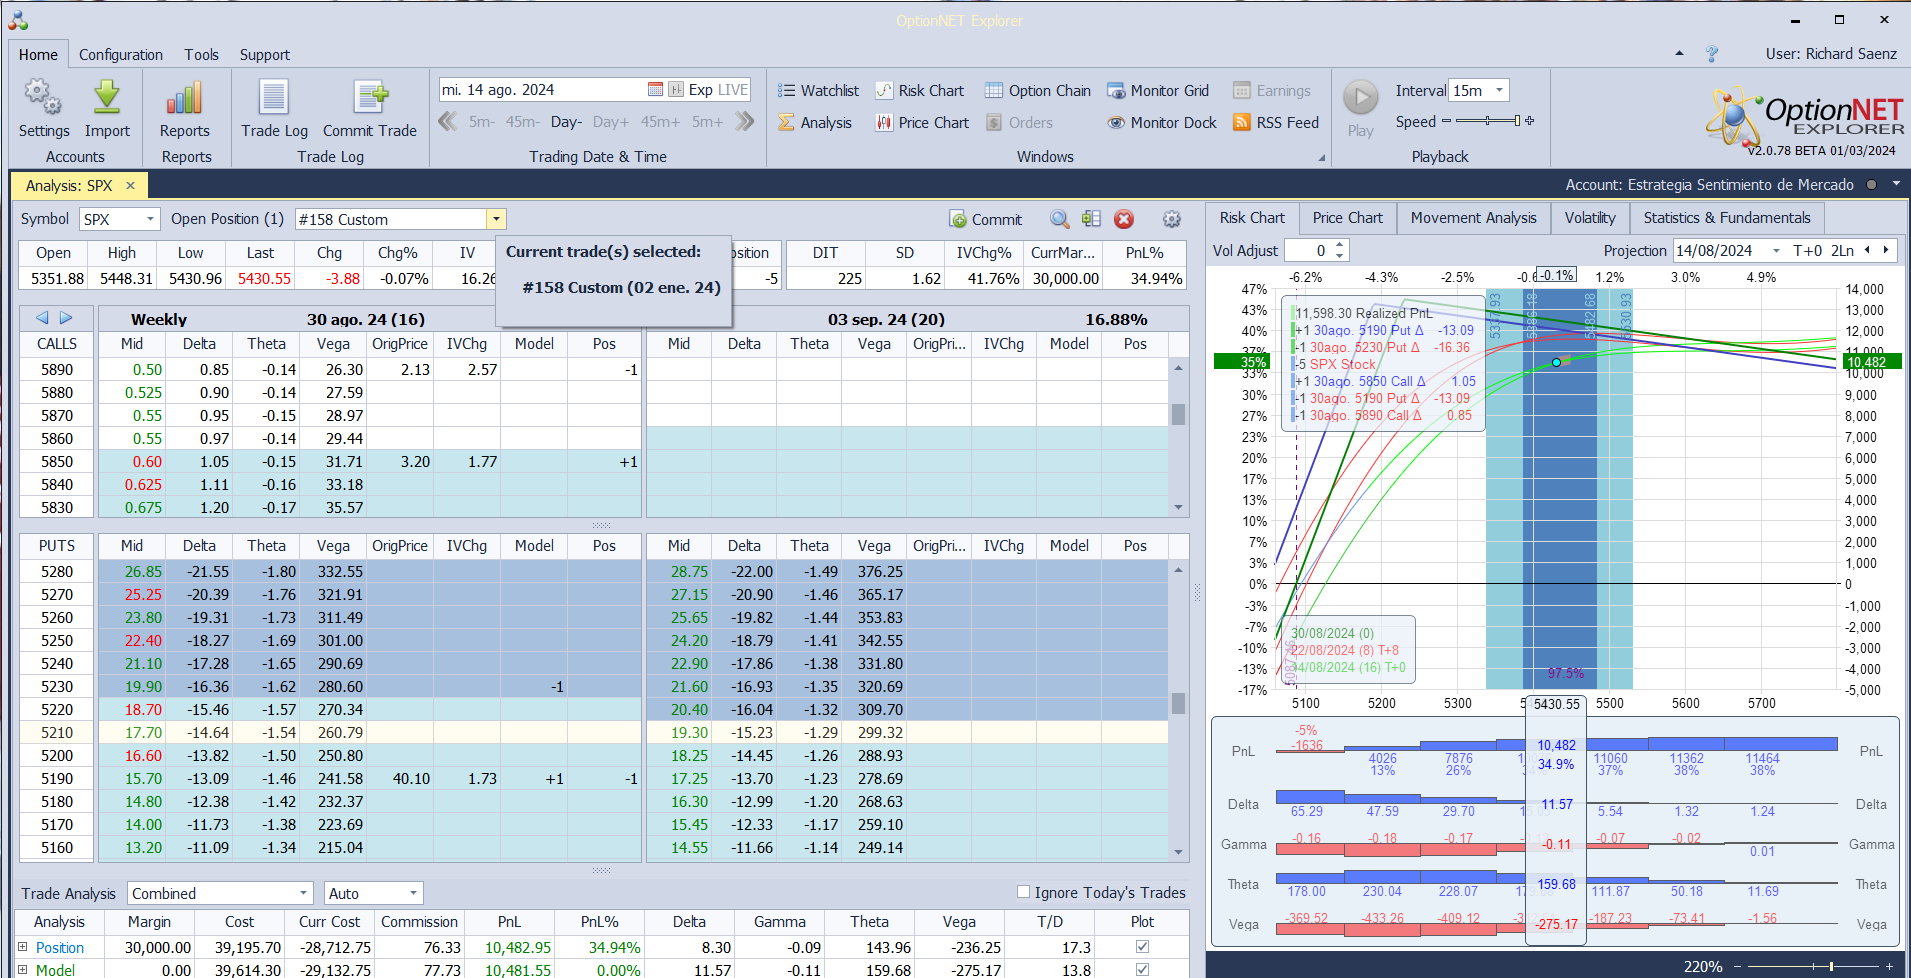Screen dimensions: 1911x978
Task: Open the Interval 15m dropdown
Action: (x=1498, y=91)
